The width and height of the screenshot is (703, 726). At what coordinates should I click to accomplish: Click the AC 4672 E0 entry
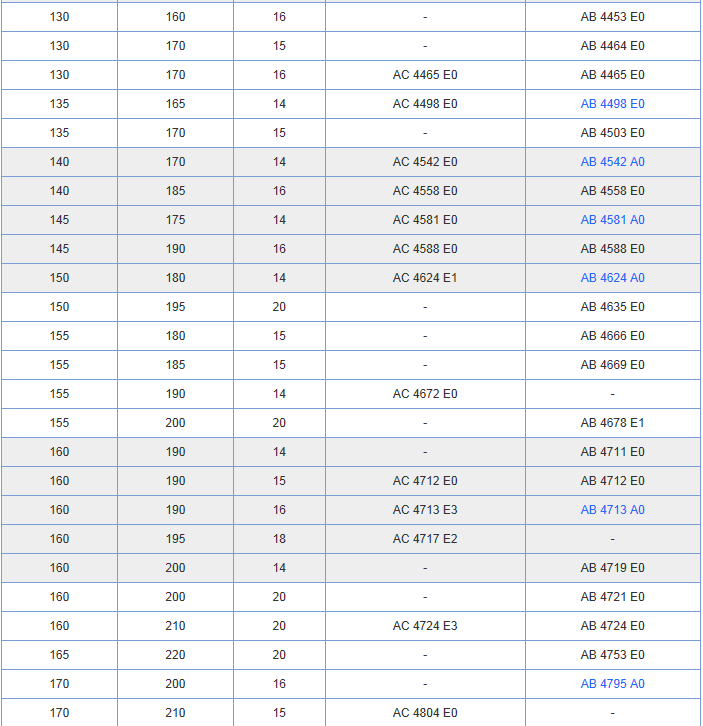425,394
